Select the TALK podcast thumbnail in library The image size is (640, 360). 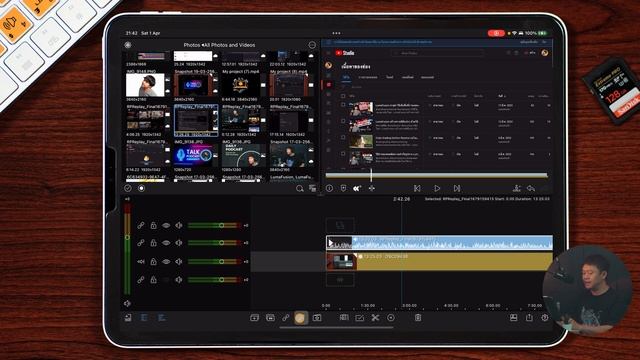pyautogui.click(x=193, y=156)
